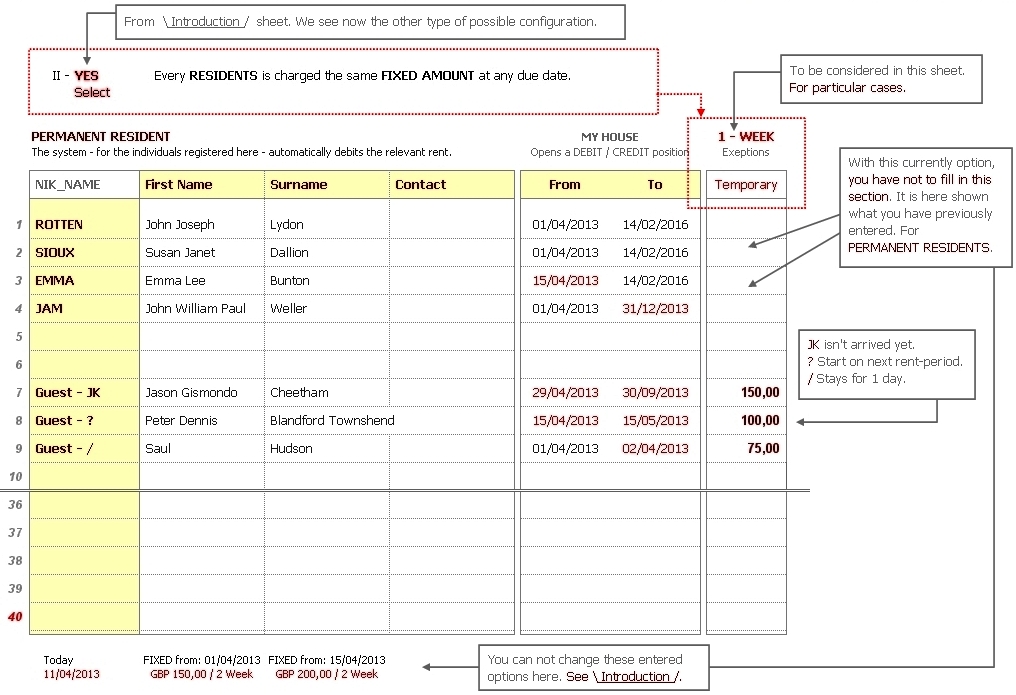Select the surname 'Blandford Townshend'

[x=332, y=420]
